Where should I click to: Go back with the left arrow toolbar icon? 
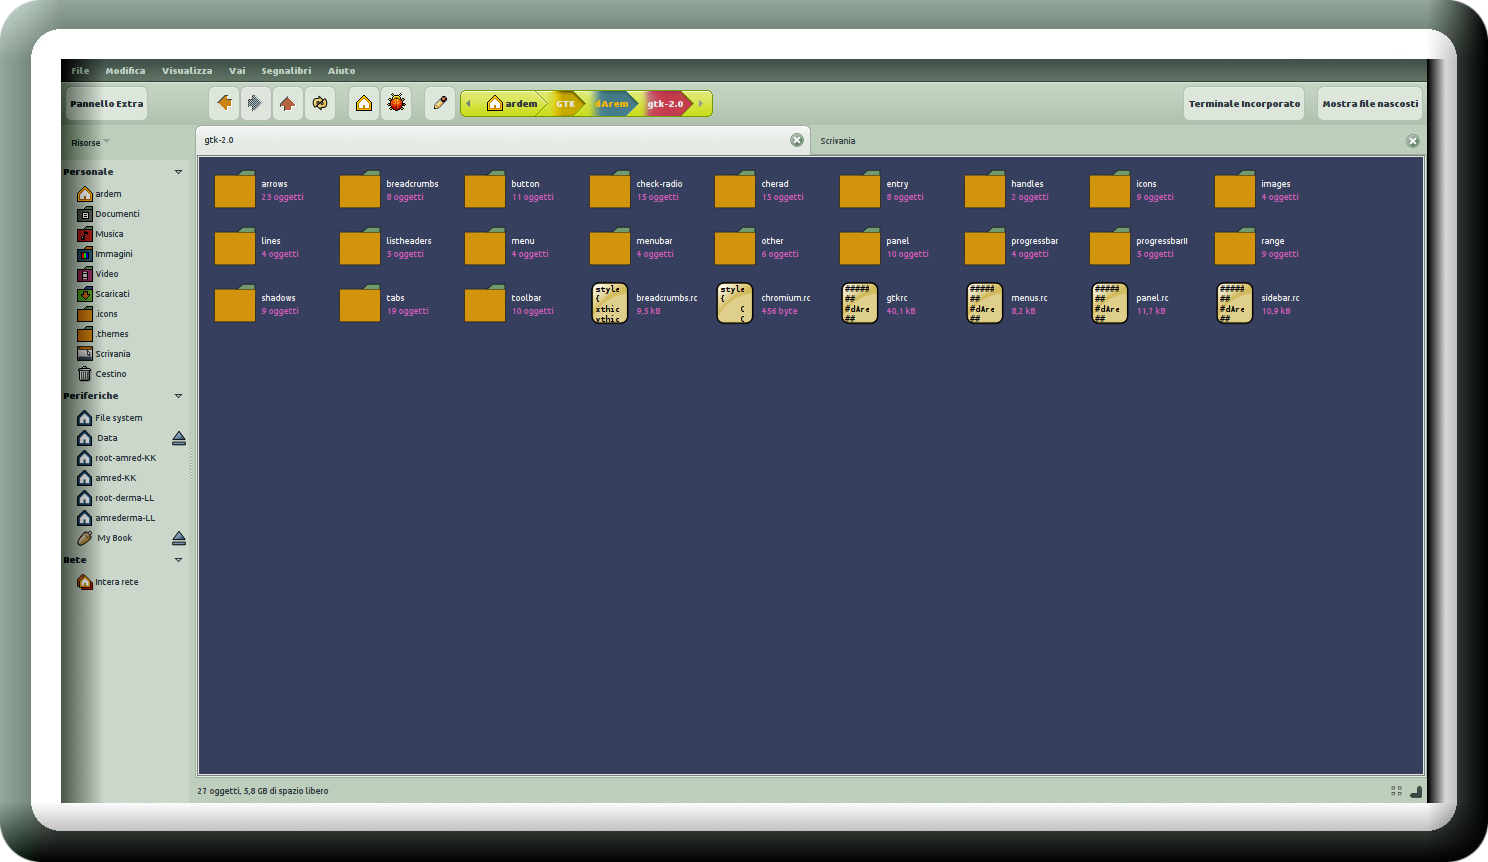(224, 103)
